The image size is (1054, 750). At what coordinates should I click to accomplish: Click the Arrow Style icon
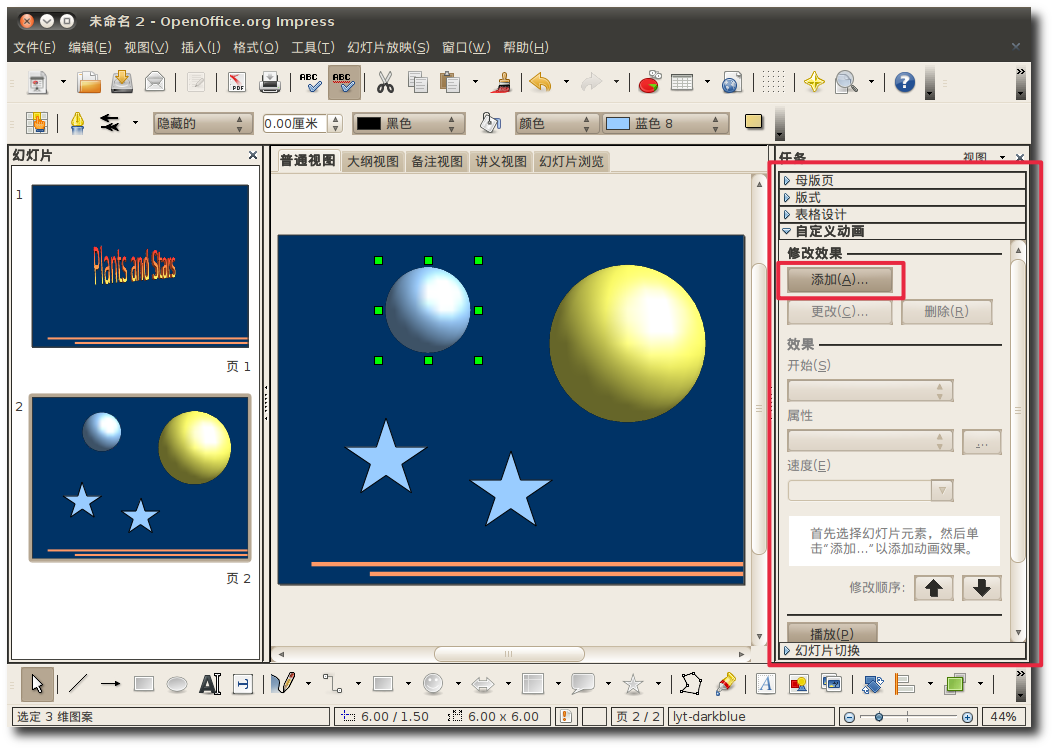pyautogui.click(x=110, y=123)
